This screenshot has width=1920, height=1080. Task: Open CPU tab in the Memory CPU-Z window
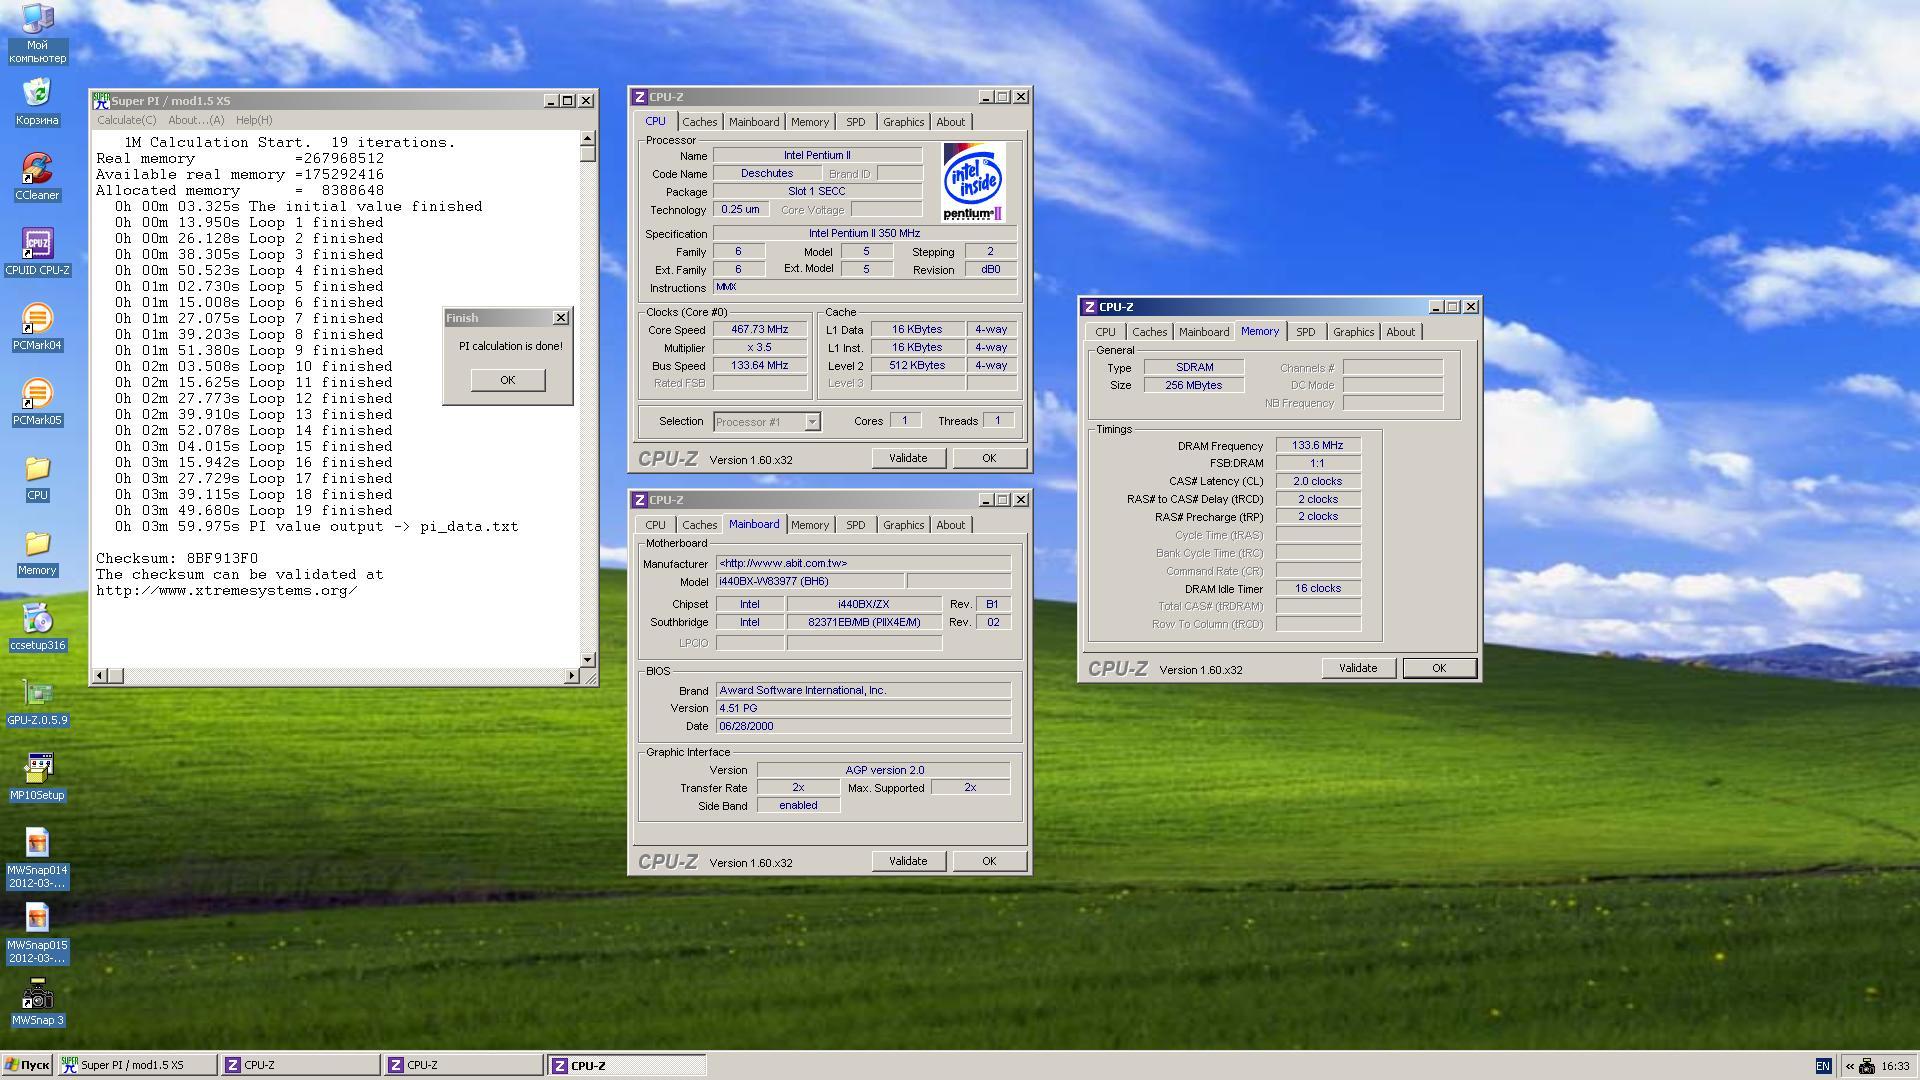(x=1105, y=332)
